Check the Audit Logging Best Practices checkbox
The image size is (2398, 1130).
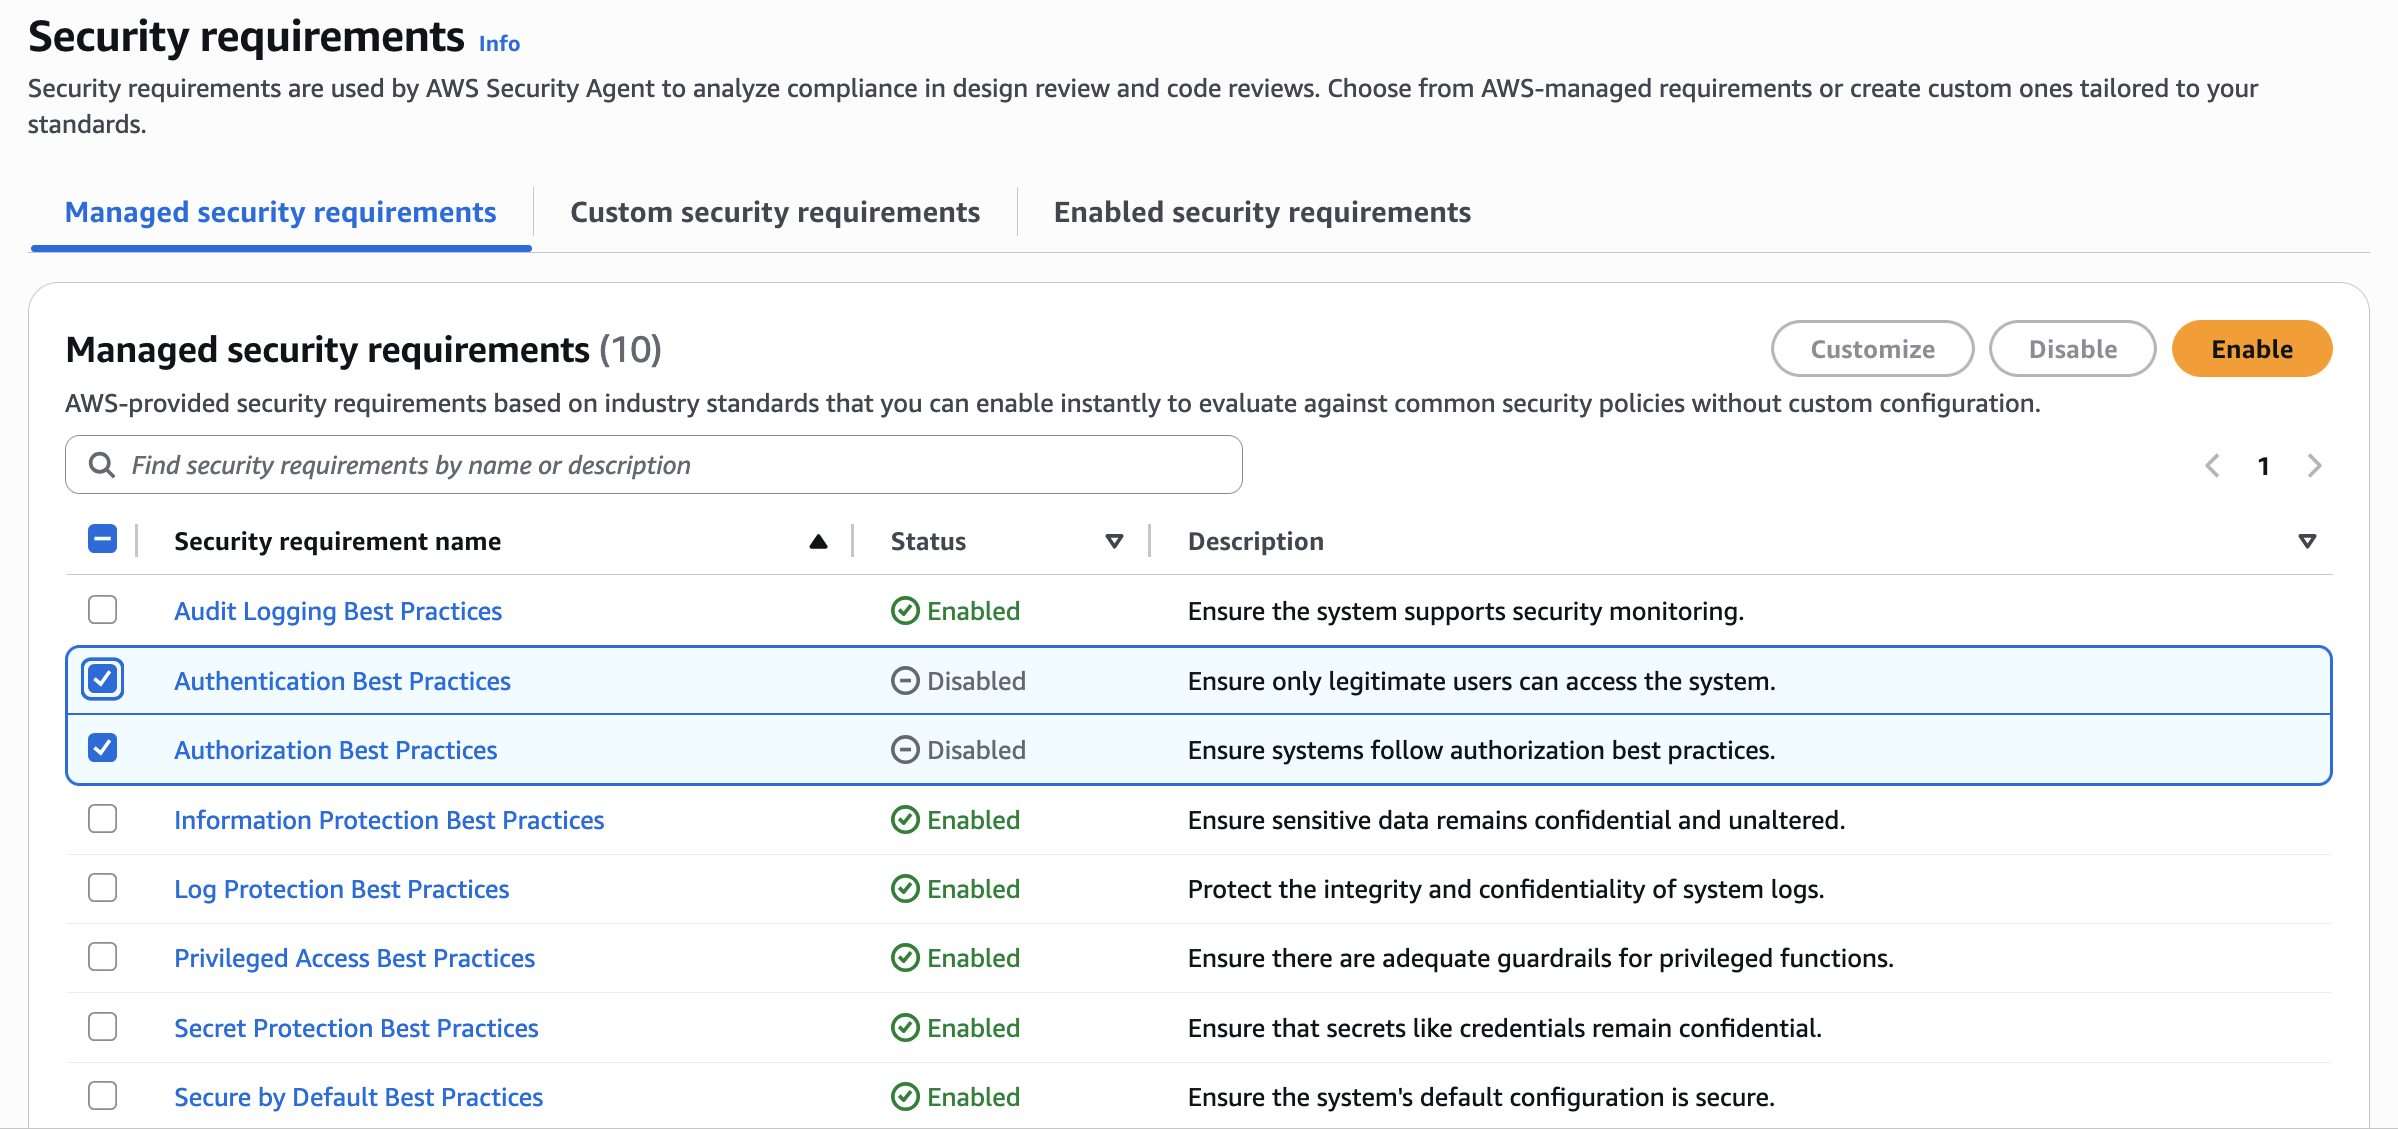tap(103, 610)
